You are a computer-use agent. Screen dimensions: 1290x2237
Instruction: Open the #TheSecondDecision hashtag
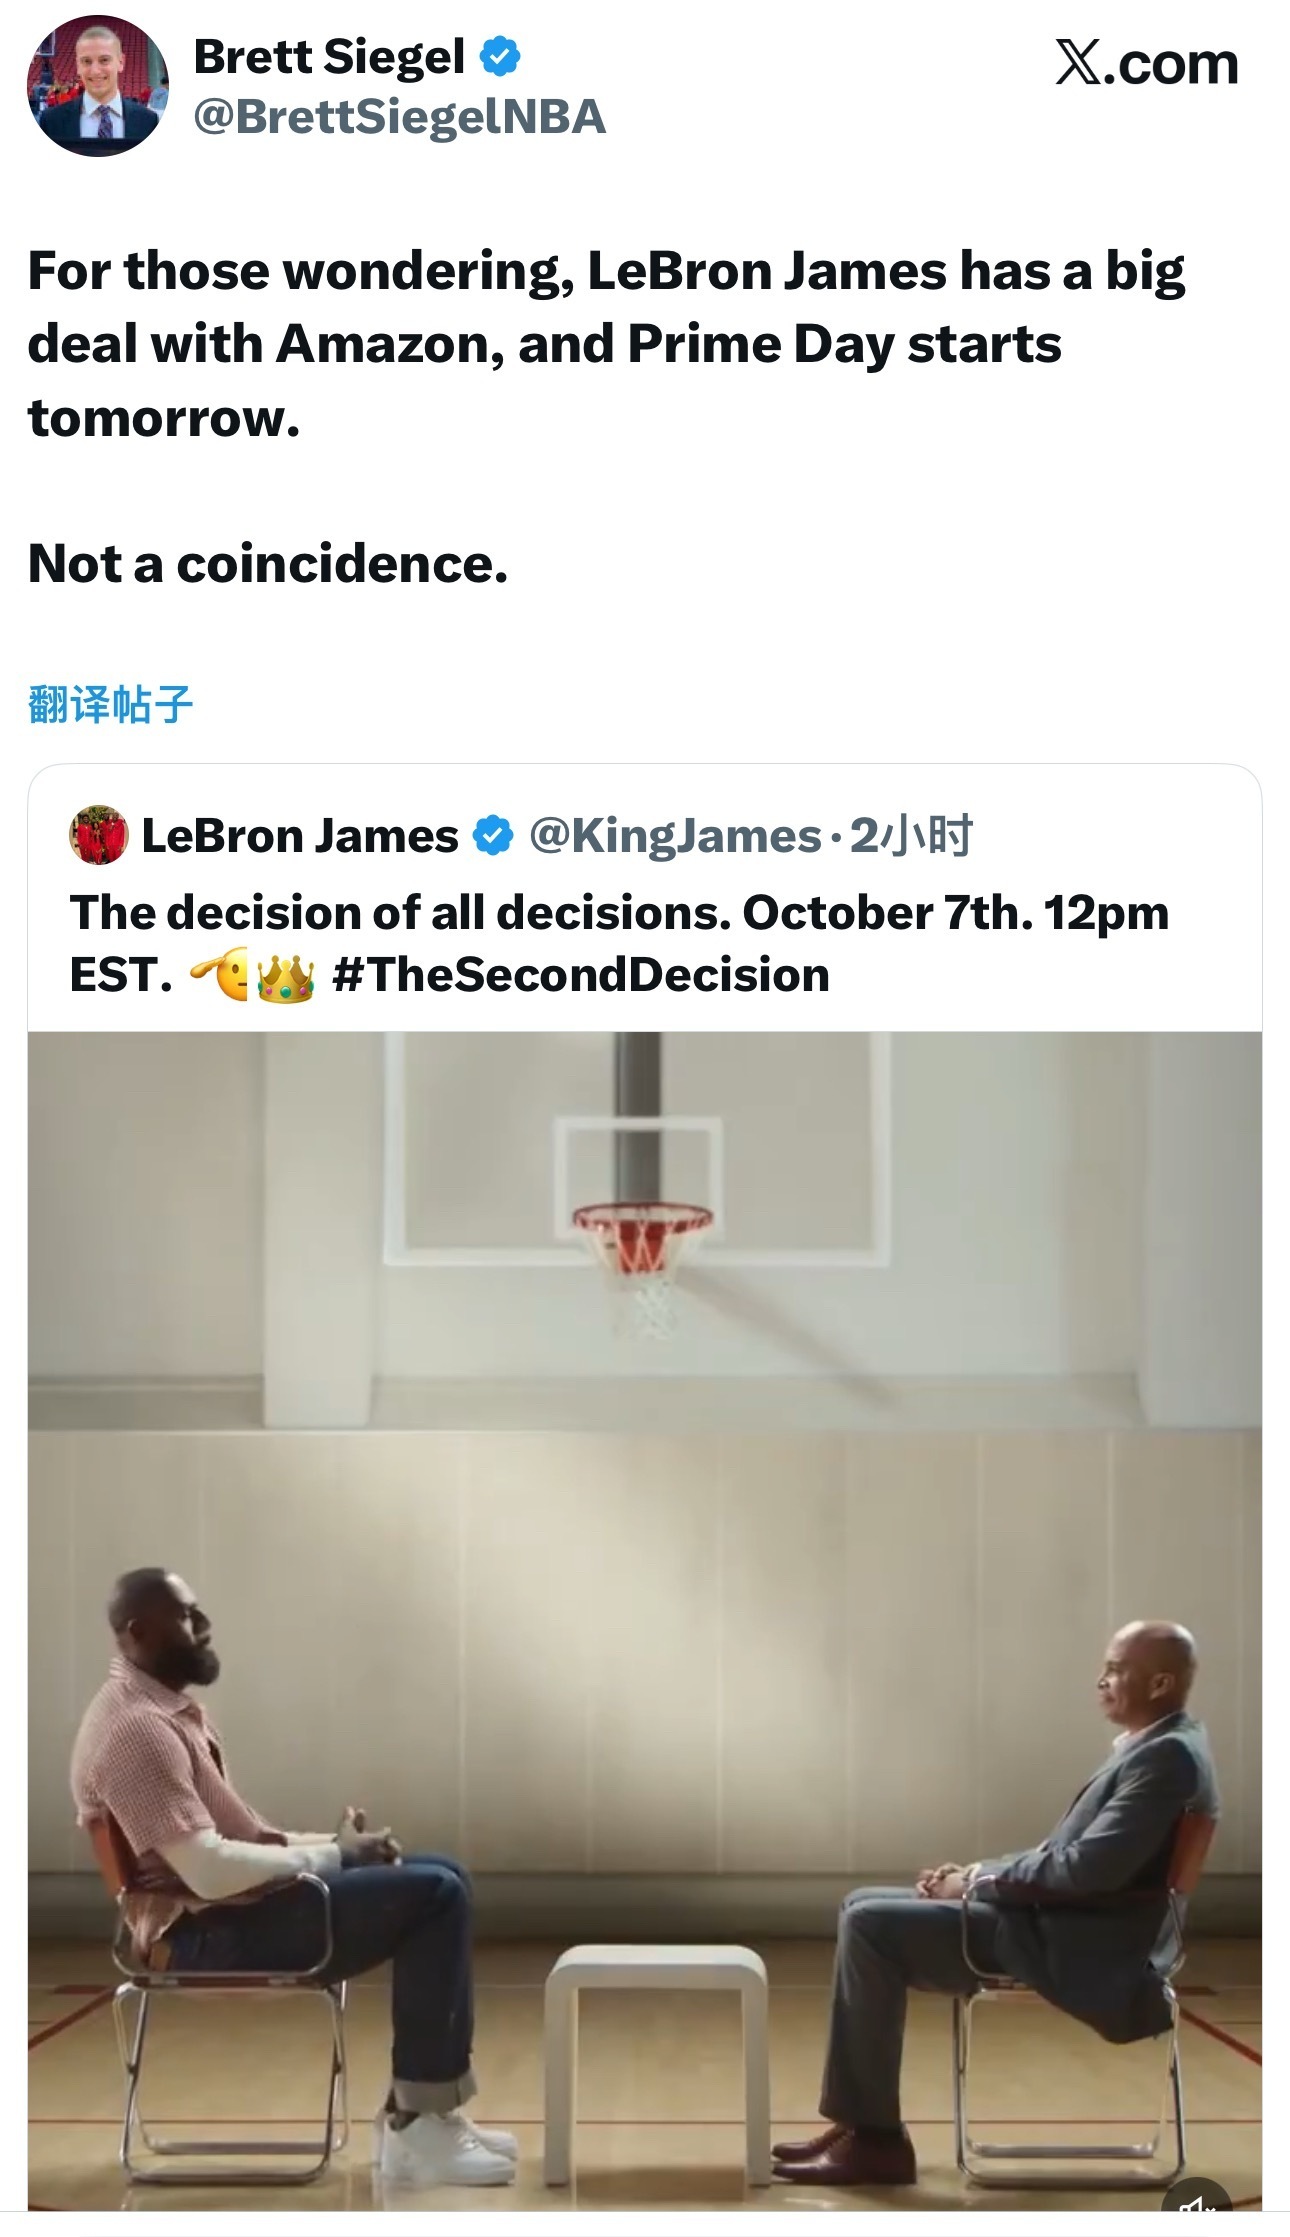pyautogui.click(x=580, y=975)
